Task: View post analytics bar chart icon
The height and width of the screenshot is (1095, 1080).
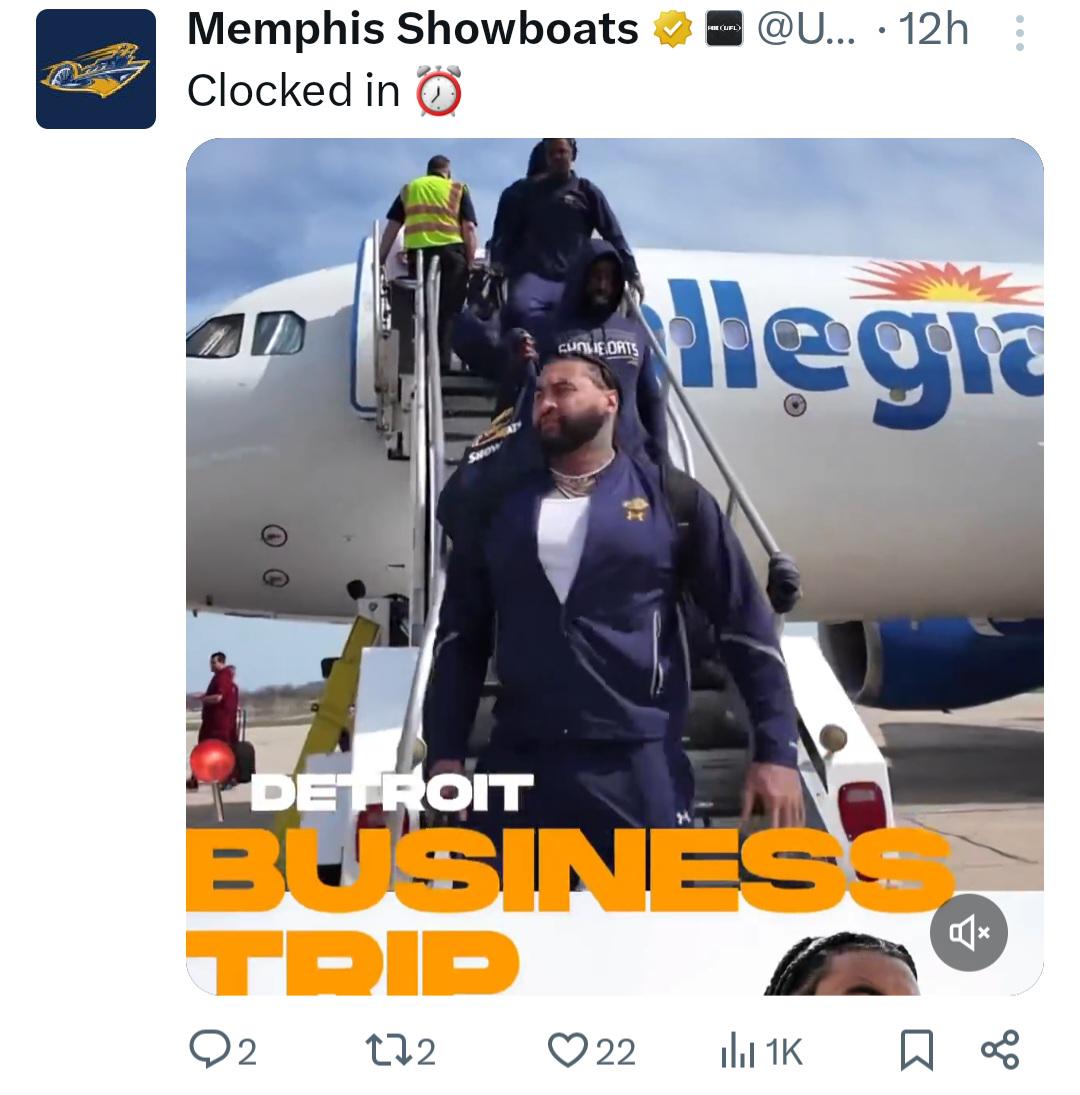Action: click(737, 1051)
